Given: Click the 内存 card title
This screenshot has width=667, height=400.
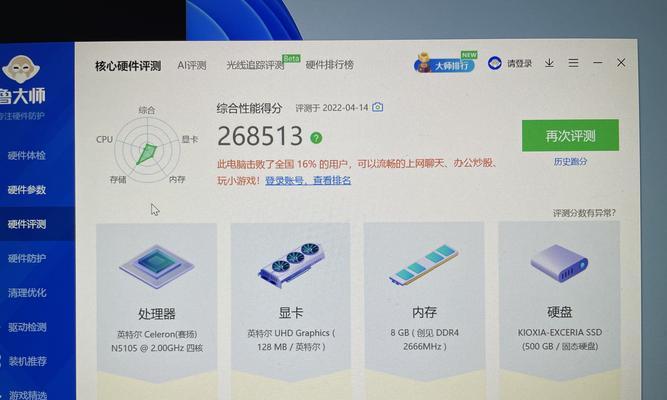Looking at the screenshot, I should point(424,312).
